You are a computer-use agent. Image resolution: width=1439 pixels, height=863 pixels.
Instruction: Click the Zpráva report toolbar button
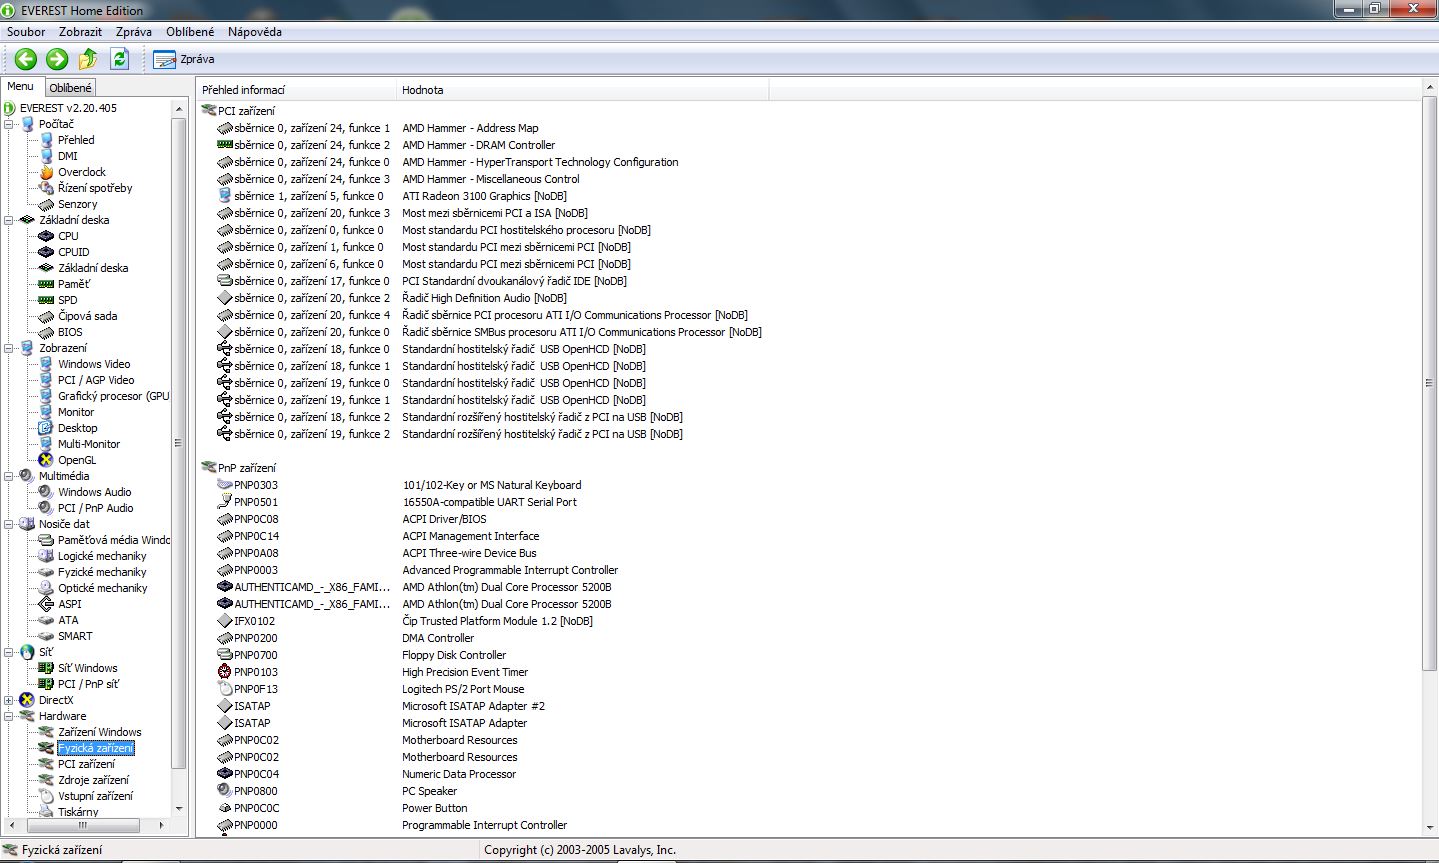(x=184, y=59)
